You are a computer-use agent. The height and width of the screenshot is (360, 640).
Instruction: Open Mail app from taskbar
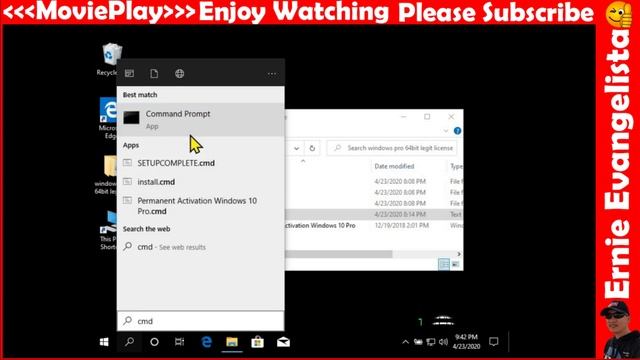point(283,342)
